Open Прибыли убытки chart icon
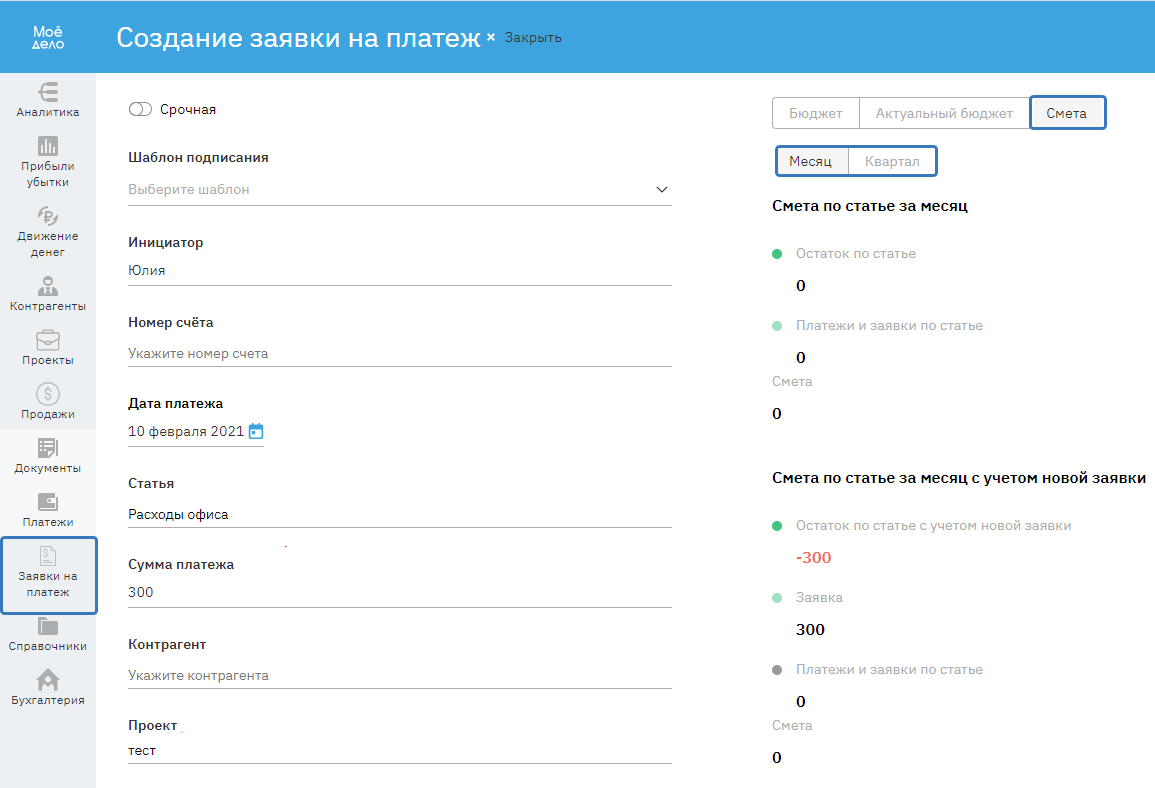This screenshot has height=788, width=1155. click(x=47, y=146)
